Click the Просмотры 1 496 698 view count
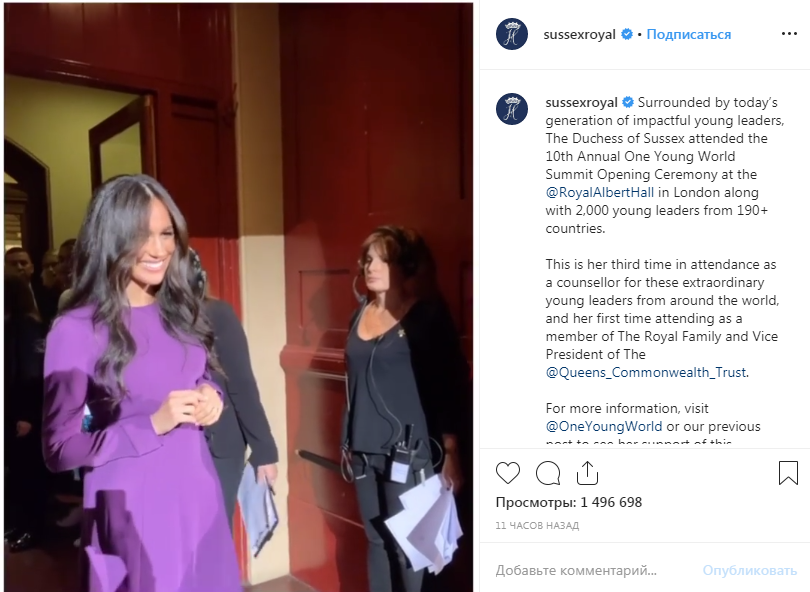Viewport: 810px width, 592px height. pyautogui.click(x=569, y=502)
